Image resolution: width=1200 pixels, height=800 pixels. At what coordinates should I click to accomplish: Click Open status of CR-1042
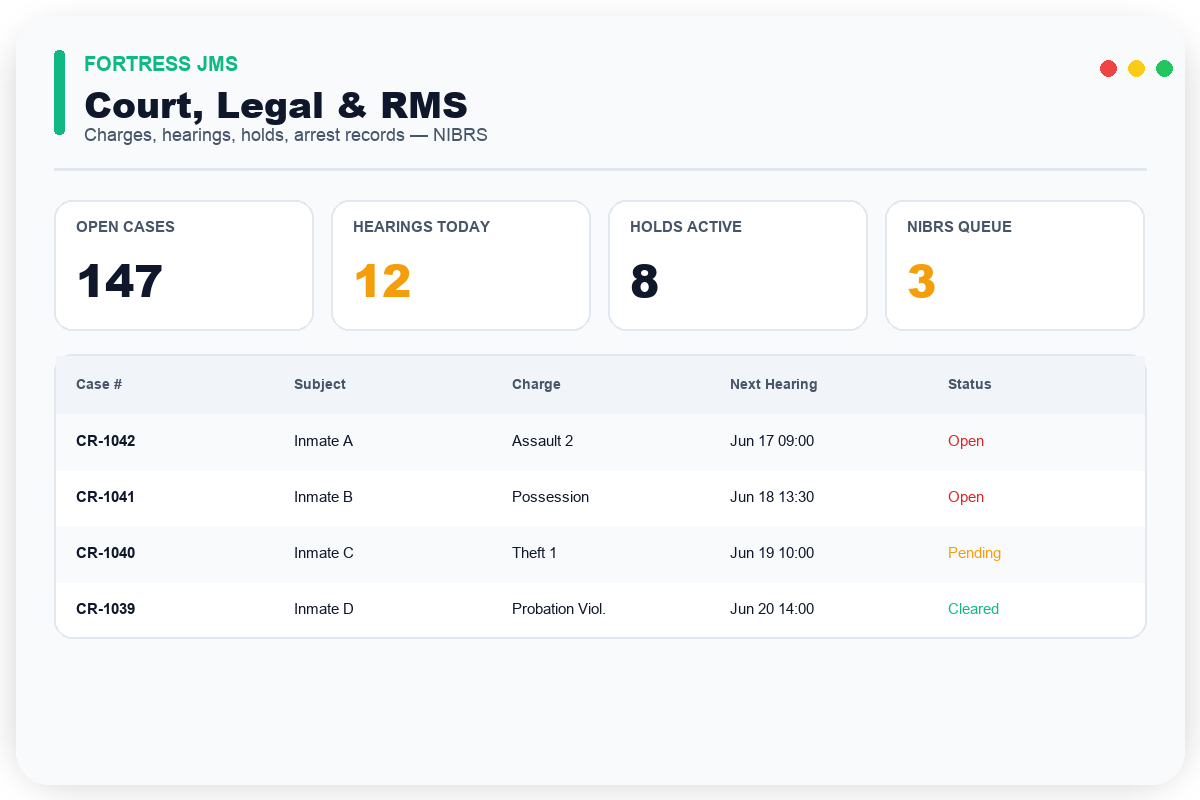(966, 441)
